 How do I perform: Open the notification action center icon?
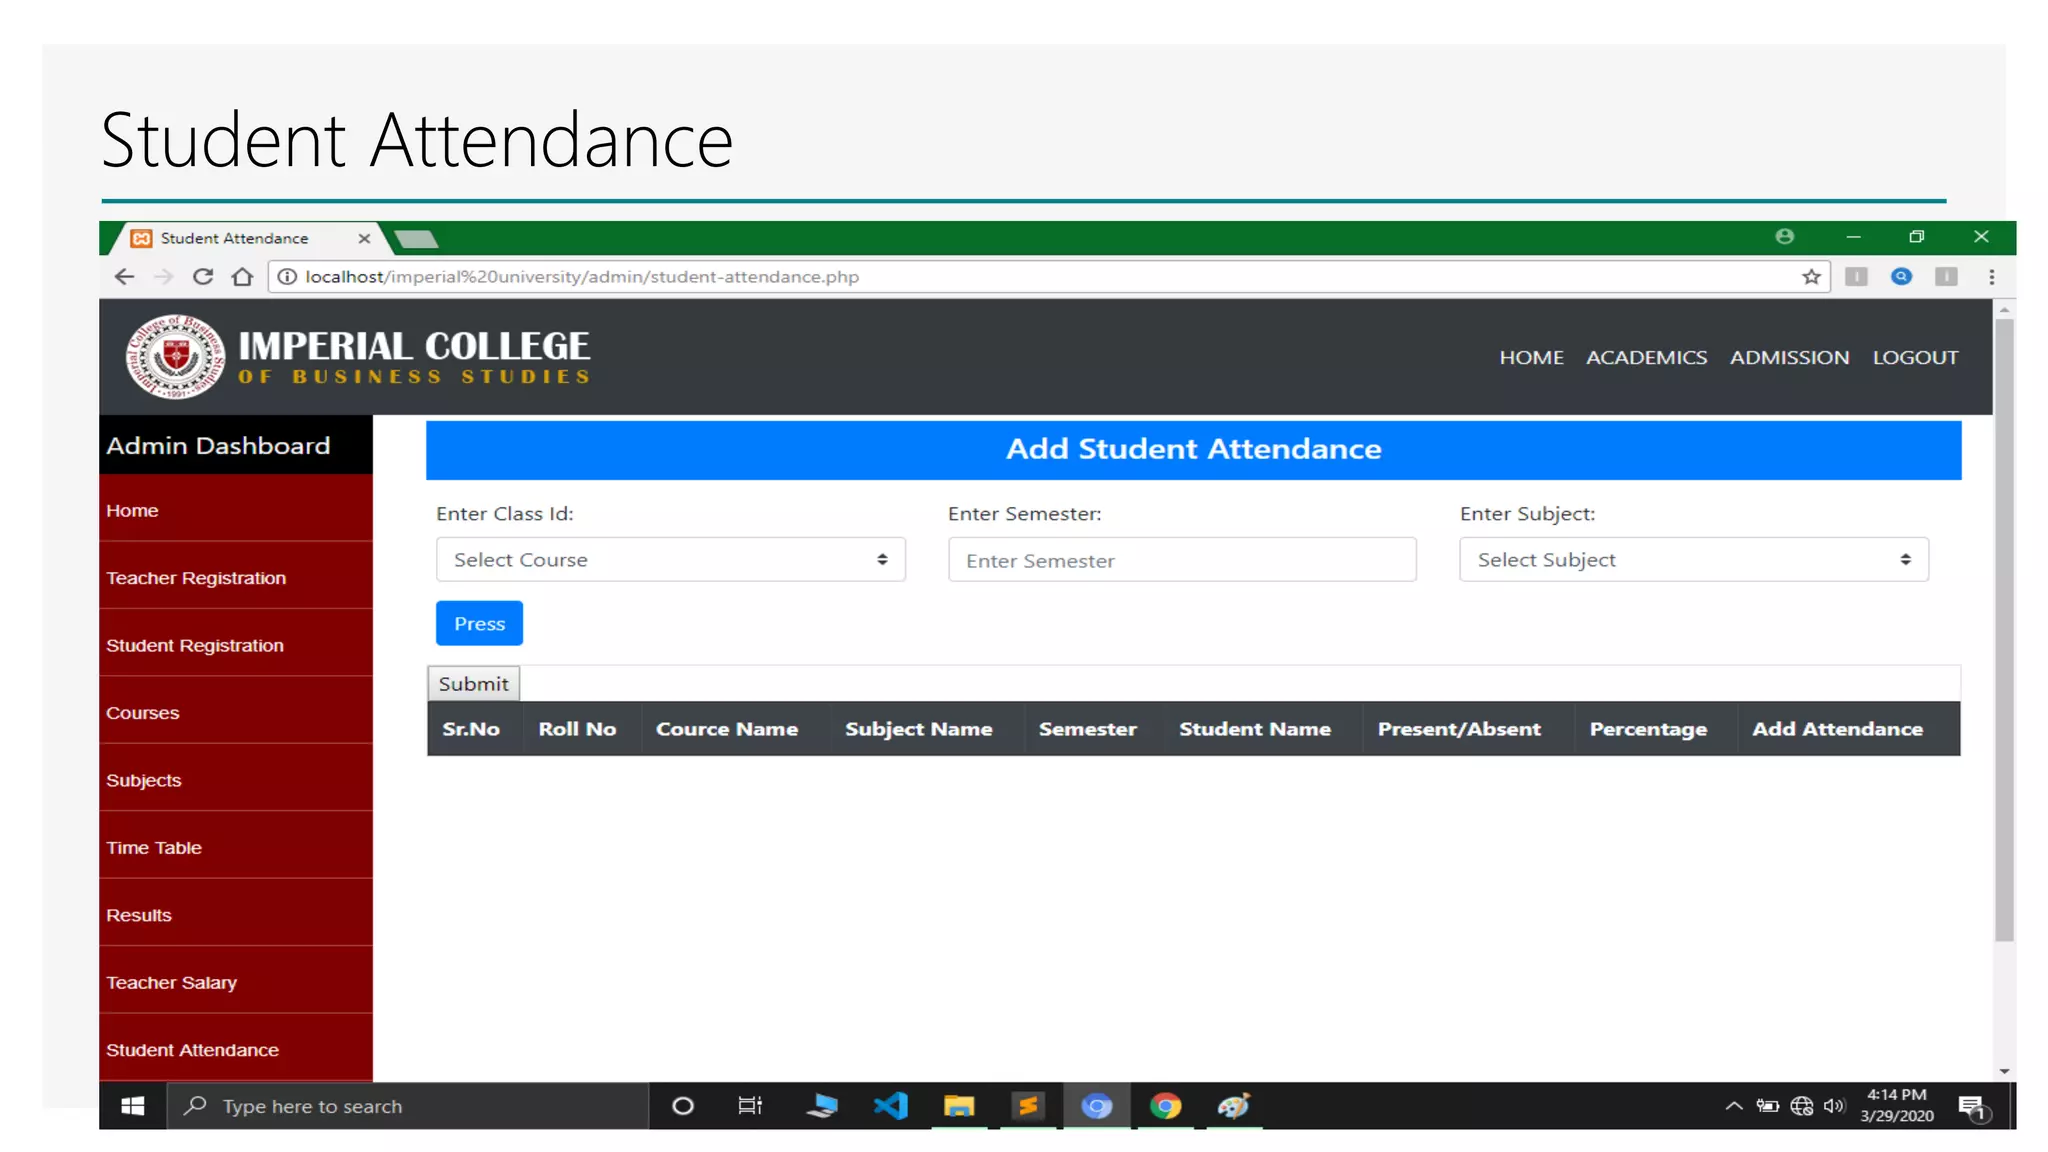(1972, 1107)
